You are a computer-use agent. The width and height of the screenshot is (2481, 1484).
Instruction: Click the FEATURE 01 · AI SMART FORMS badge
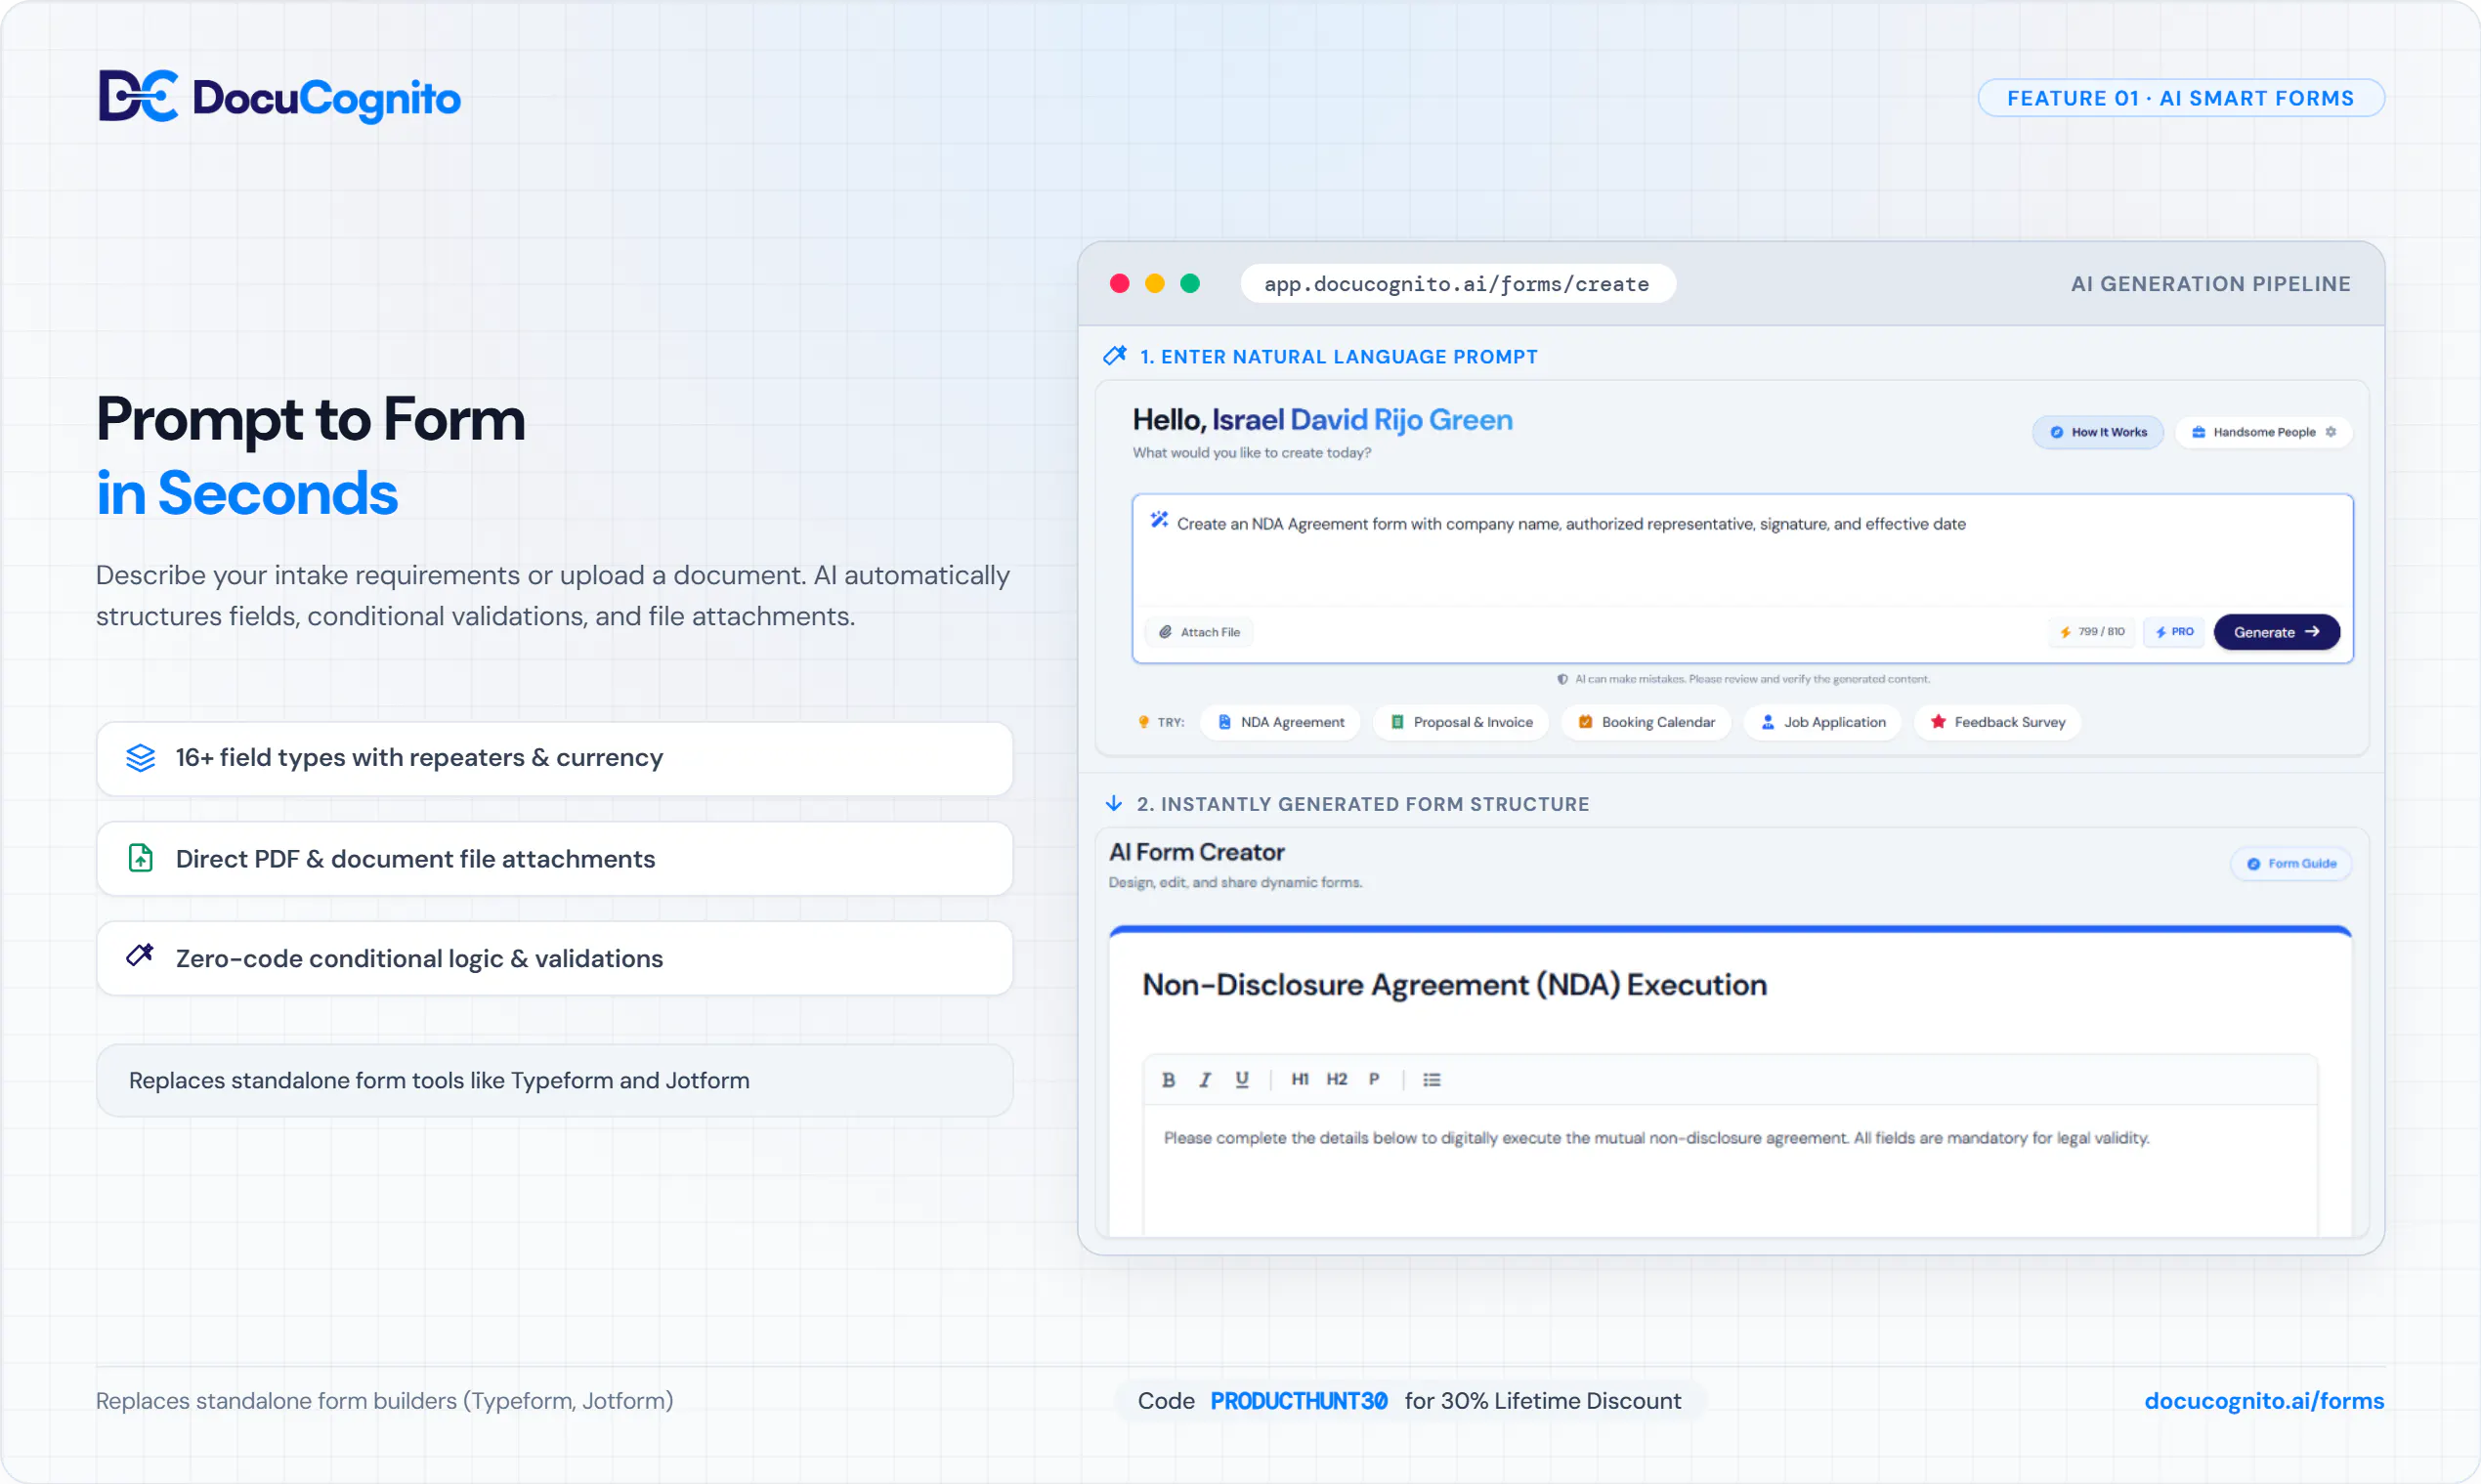coord(2181,98)
